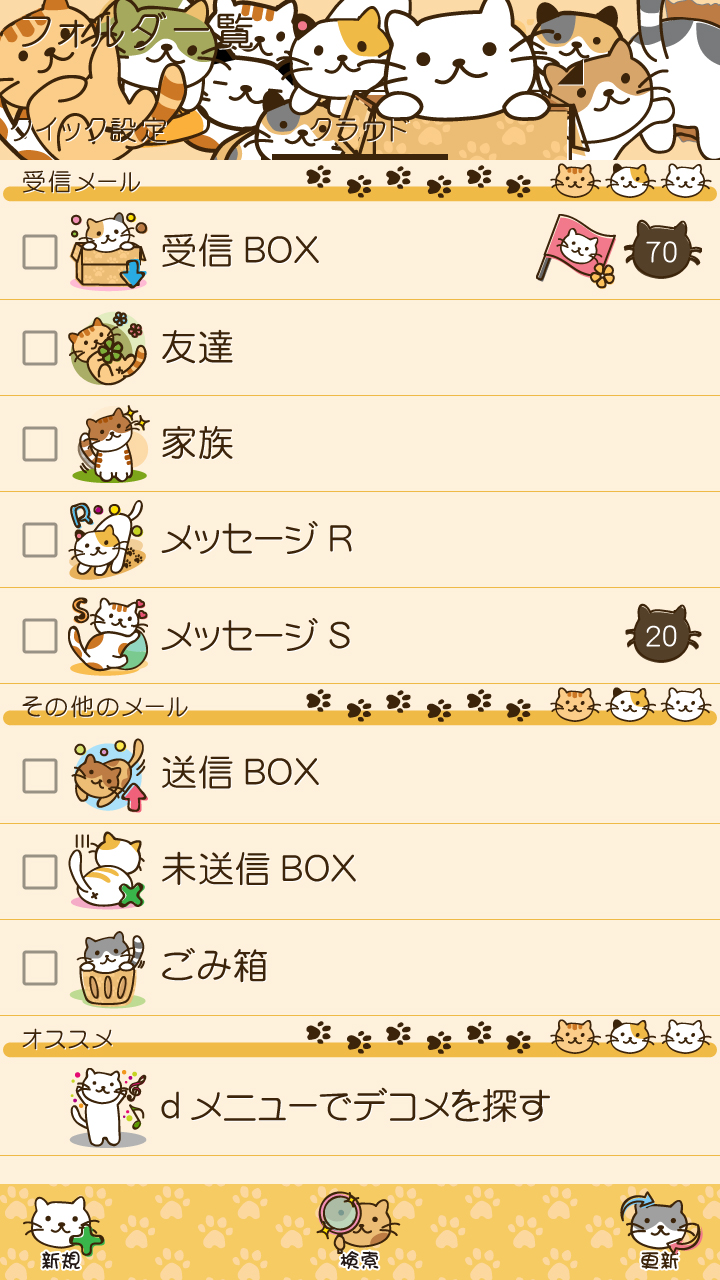Viewport: 720px width, 1280px height.
Task: Expand the dropdown triangle in the header
Action: pyautogui.click(x=571, y=73)
